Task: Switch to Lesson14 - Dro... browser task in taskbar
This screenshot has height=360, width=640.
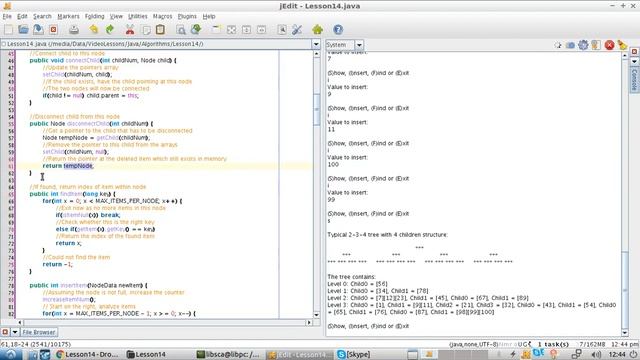Action: (87, 354)
